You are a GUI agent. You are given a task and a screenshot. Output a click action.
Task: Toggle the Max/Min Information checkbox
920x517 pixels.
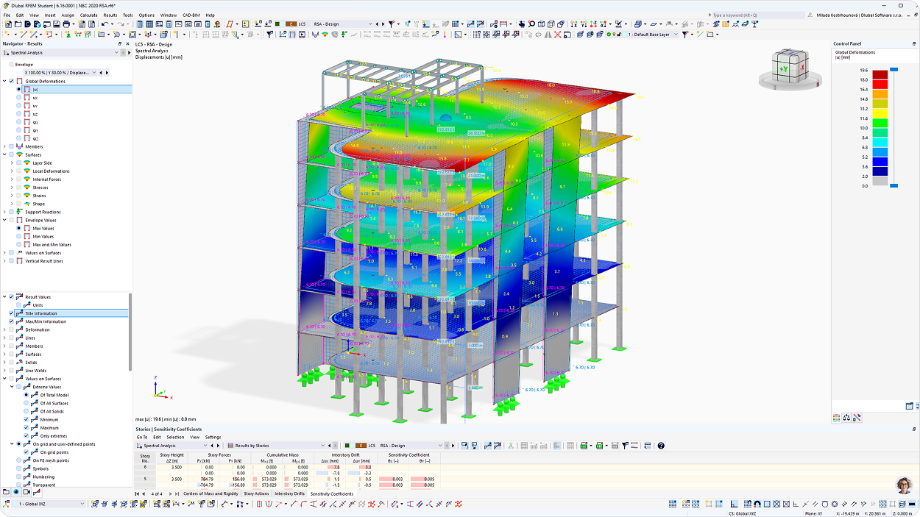pos(11,322)
